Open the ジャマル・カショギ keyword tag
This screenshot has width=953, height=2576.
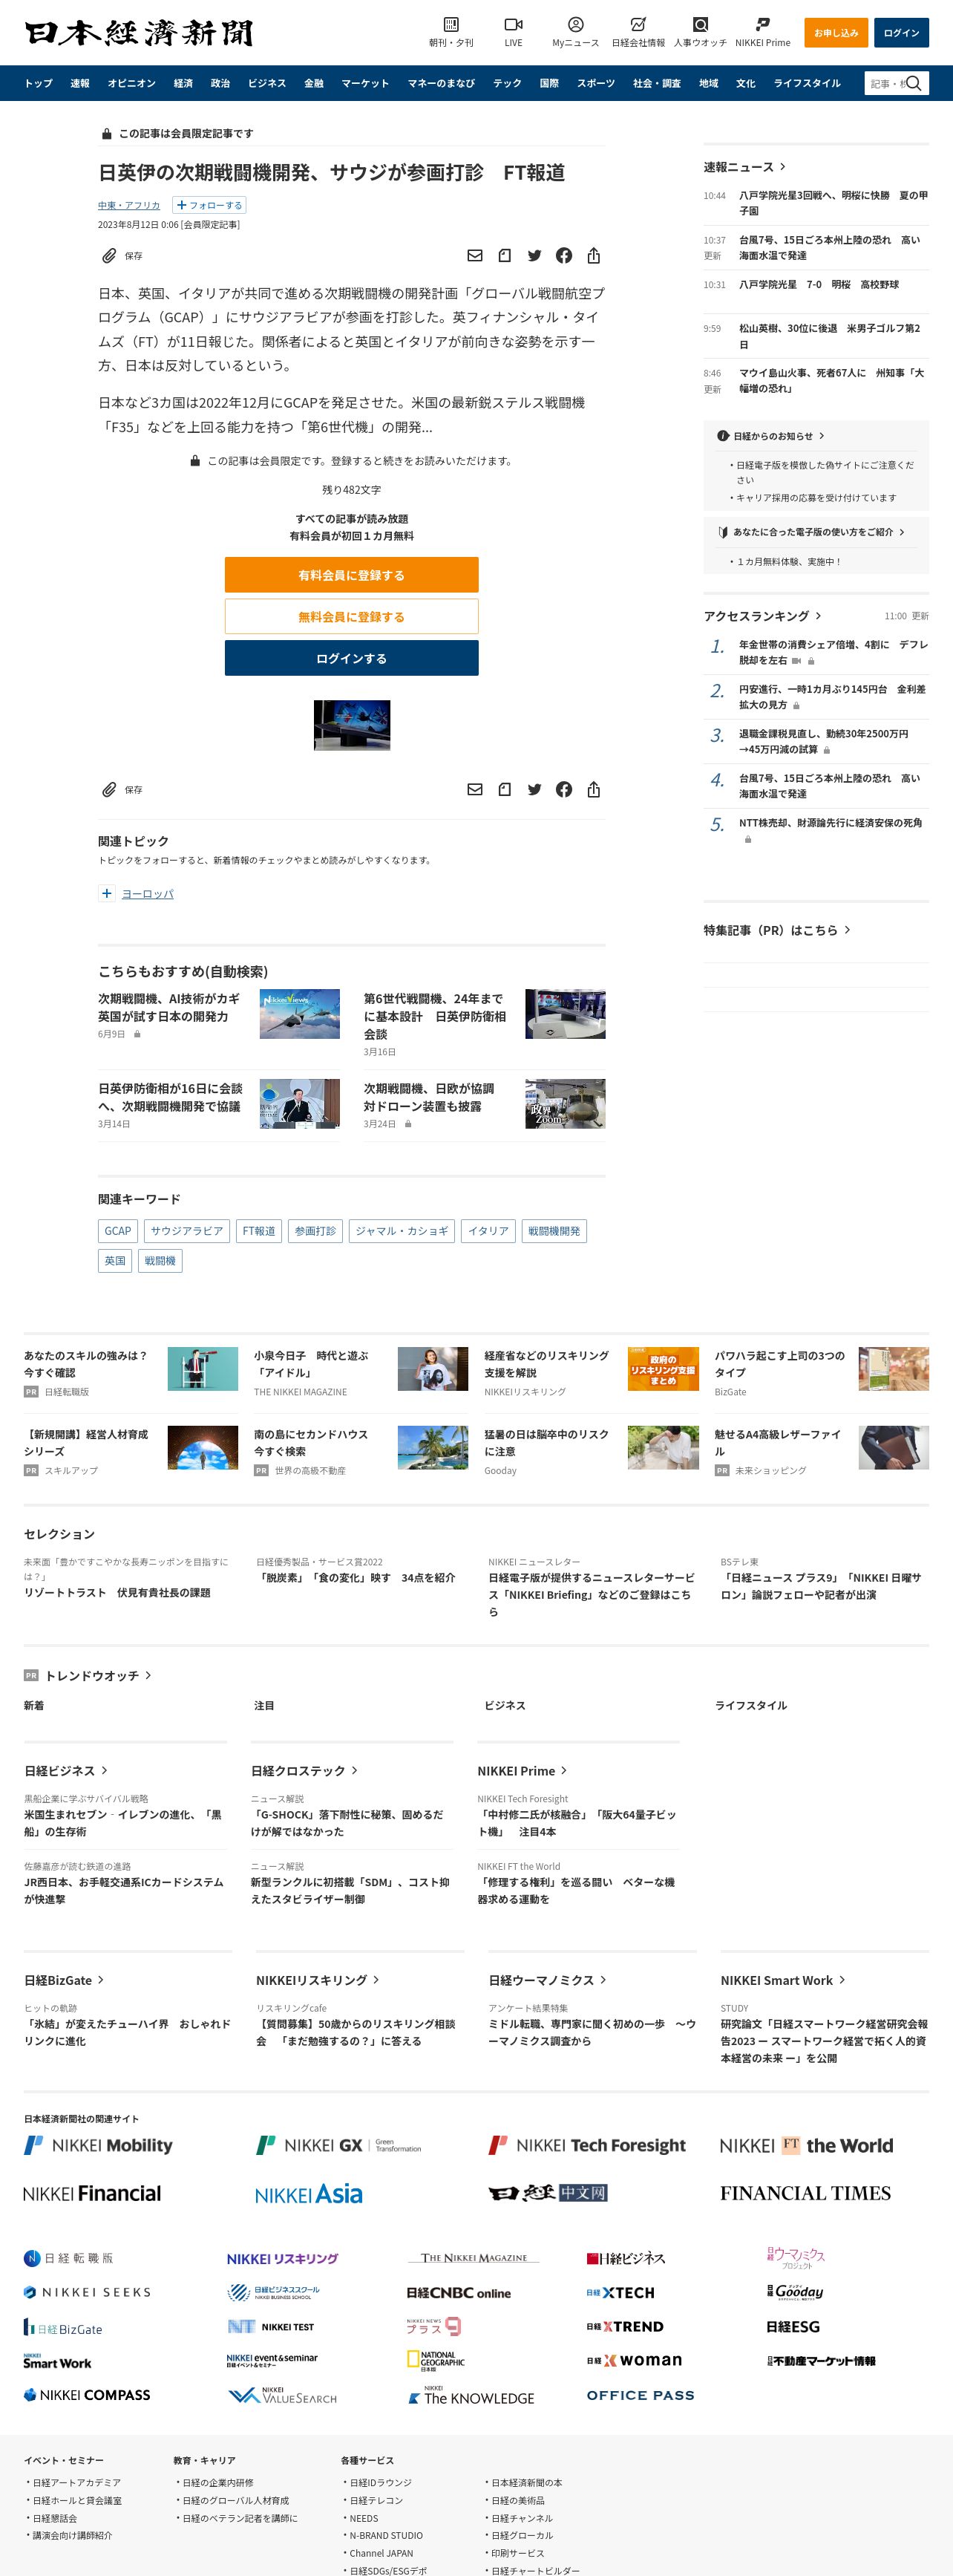tap(401, 1231)
